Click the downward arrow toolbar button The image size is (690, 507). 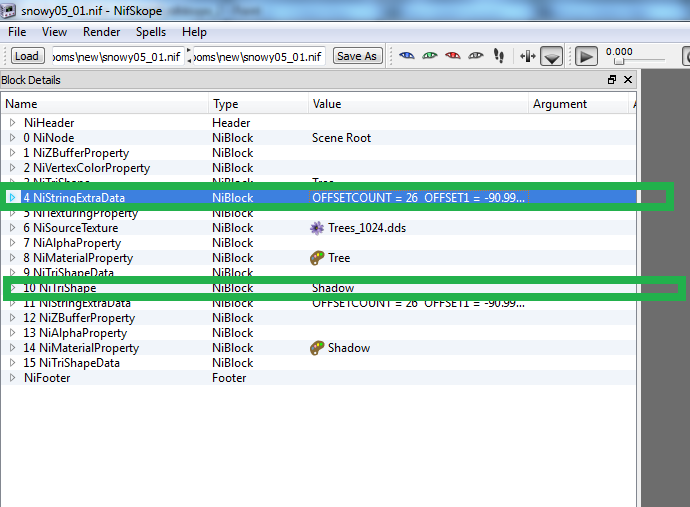(x=551, y=56)
